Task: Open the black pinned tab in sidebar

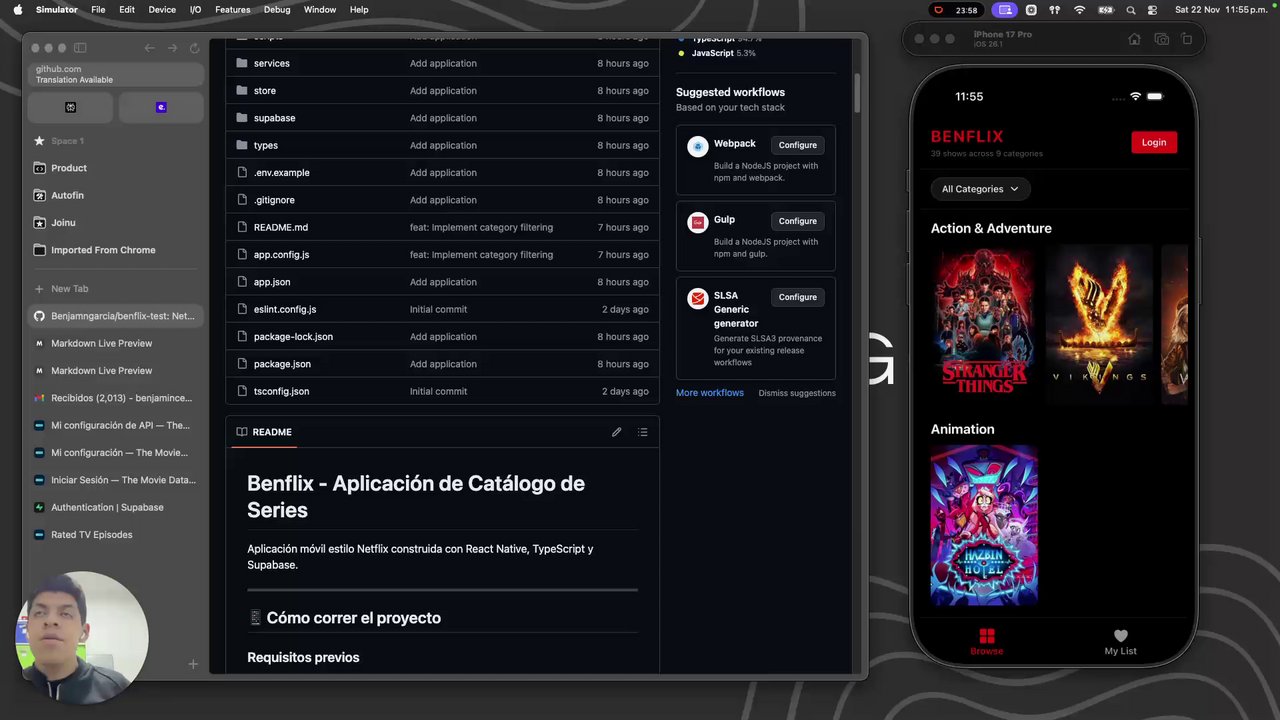Action: (x=70, y=107)
